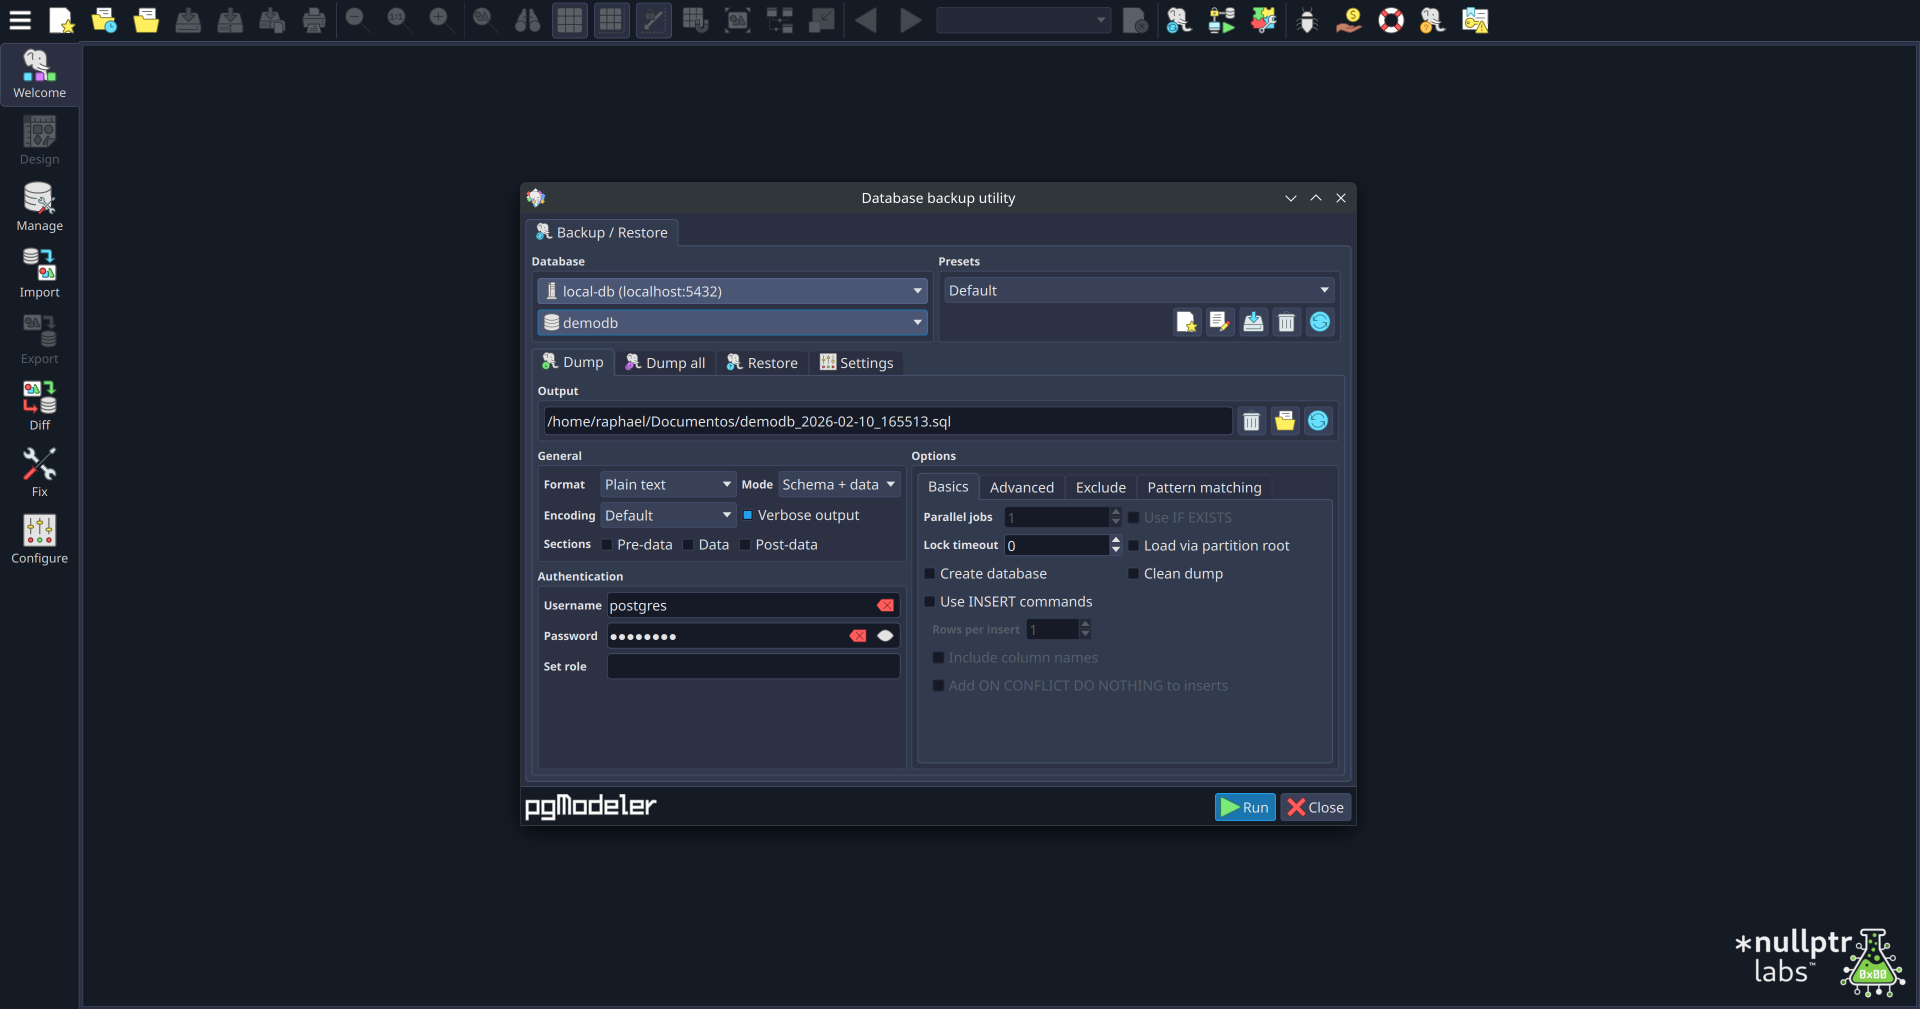Open the bug report toolbar icon

1307,20
